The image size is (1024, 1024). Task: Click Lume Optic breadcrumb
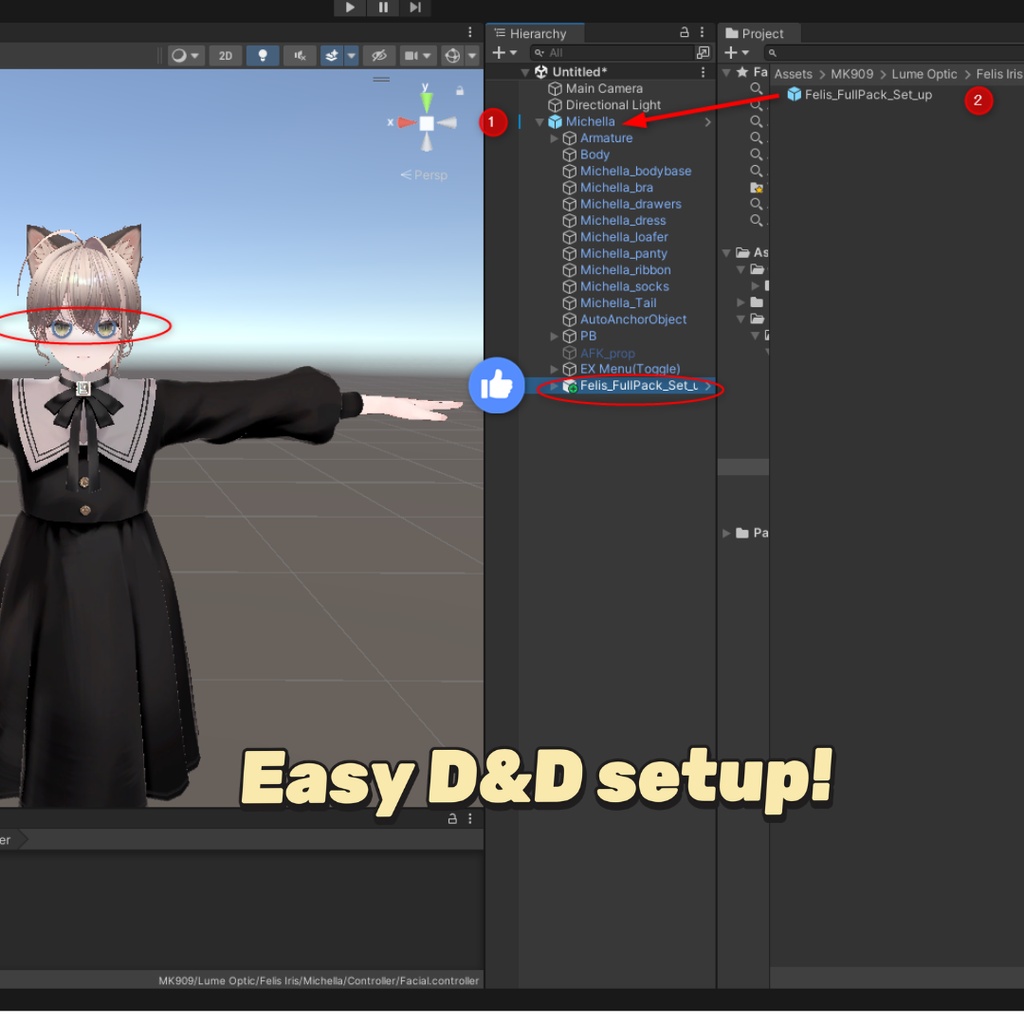pyautogui.click(x=924, y=74)
